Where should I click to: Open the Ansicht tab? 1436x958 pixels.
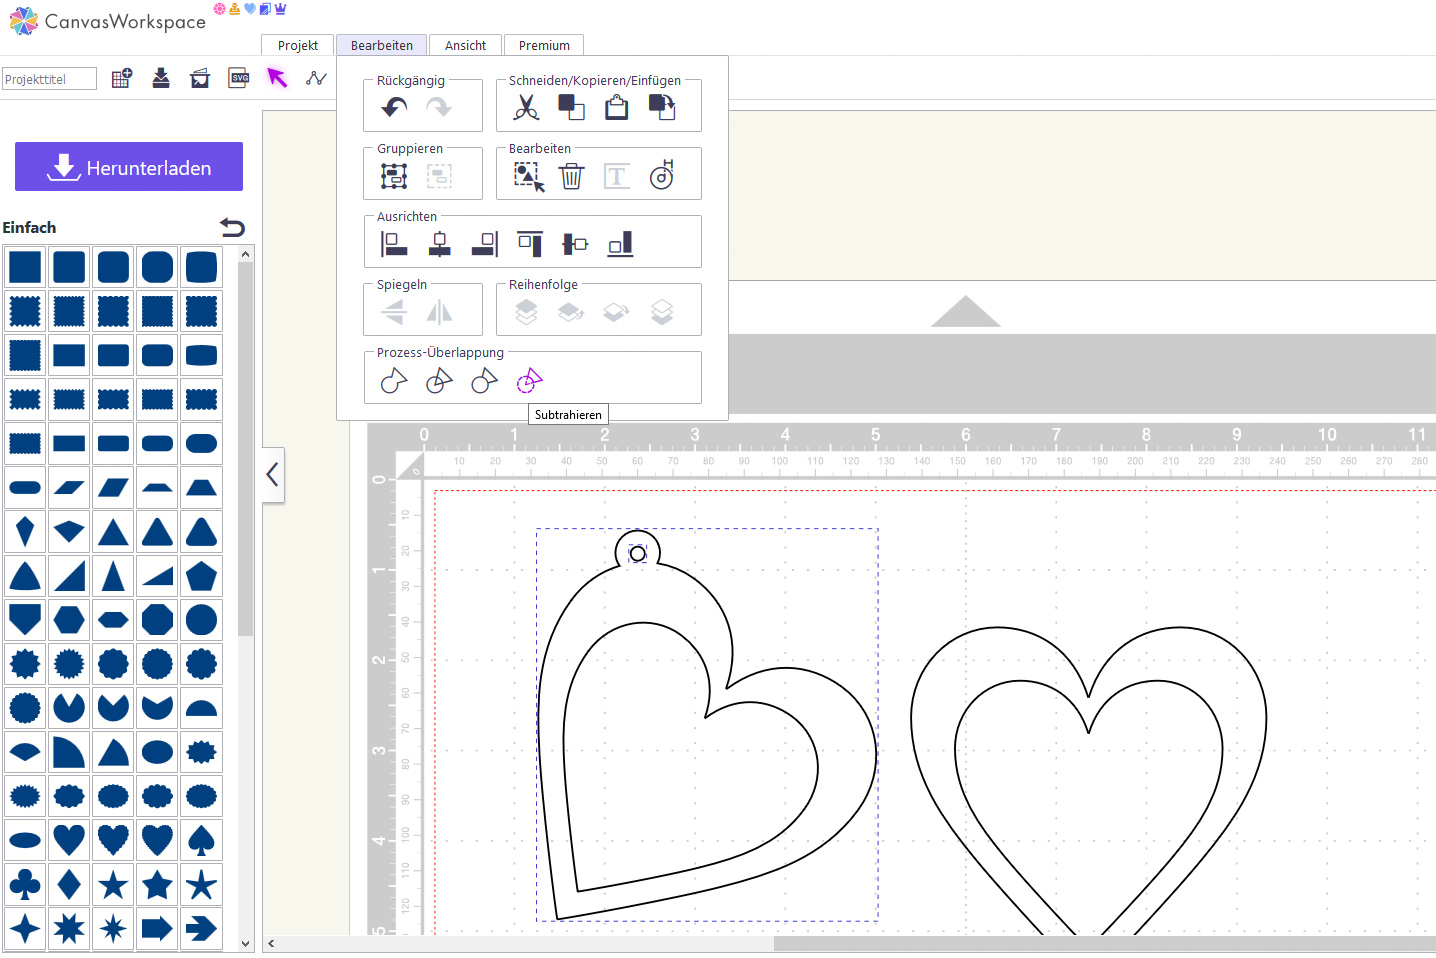click(465, 45)
